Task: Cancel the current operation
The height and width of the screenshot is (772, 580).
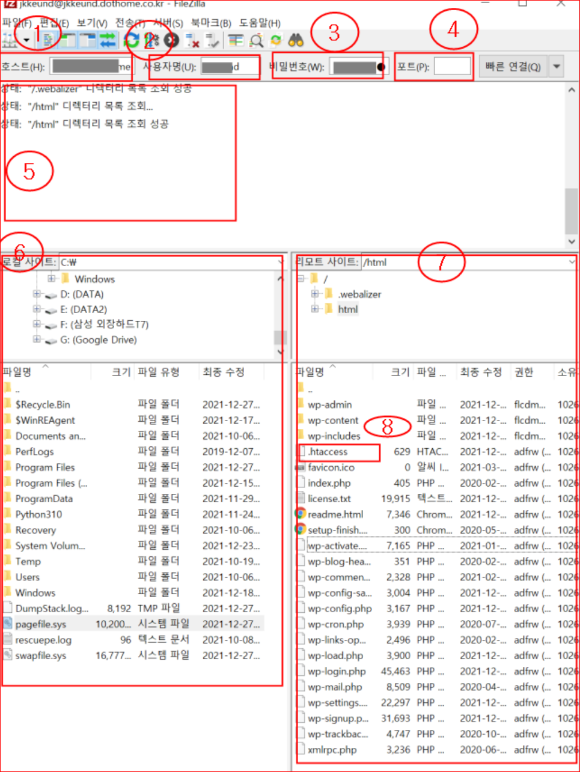Action: pos(171,40)
